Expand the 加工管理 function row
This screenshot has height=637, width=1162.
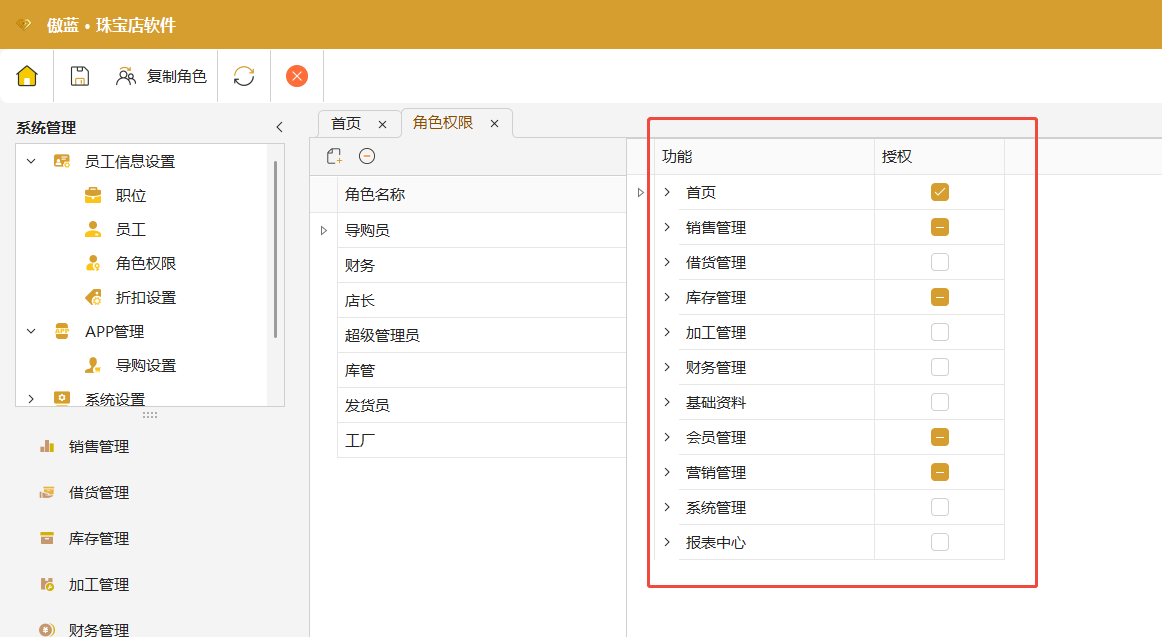[x=667, y=332]
